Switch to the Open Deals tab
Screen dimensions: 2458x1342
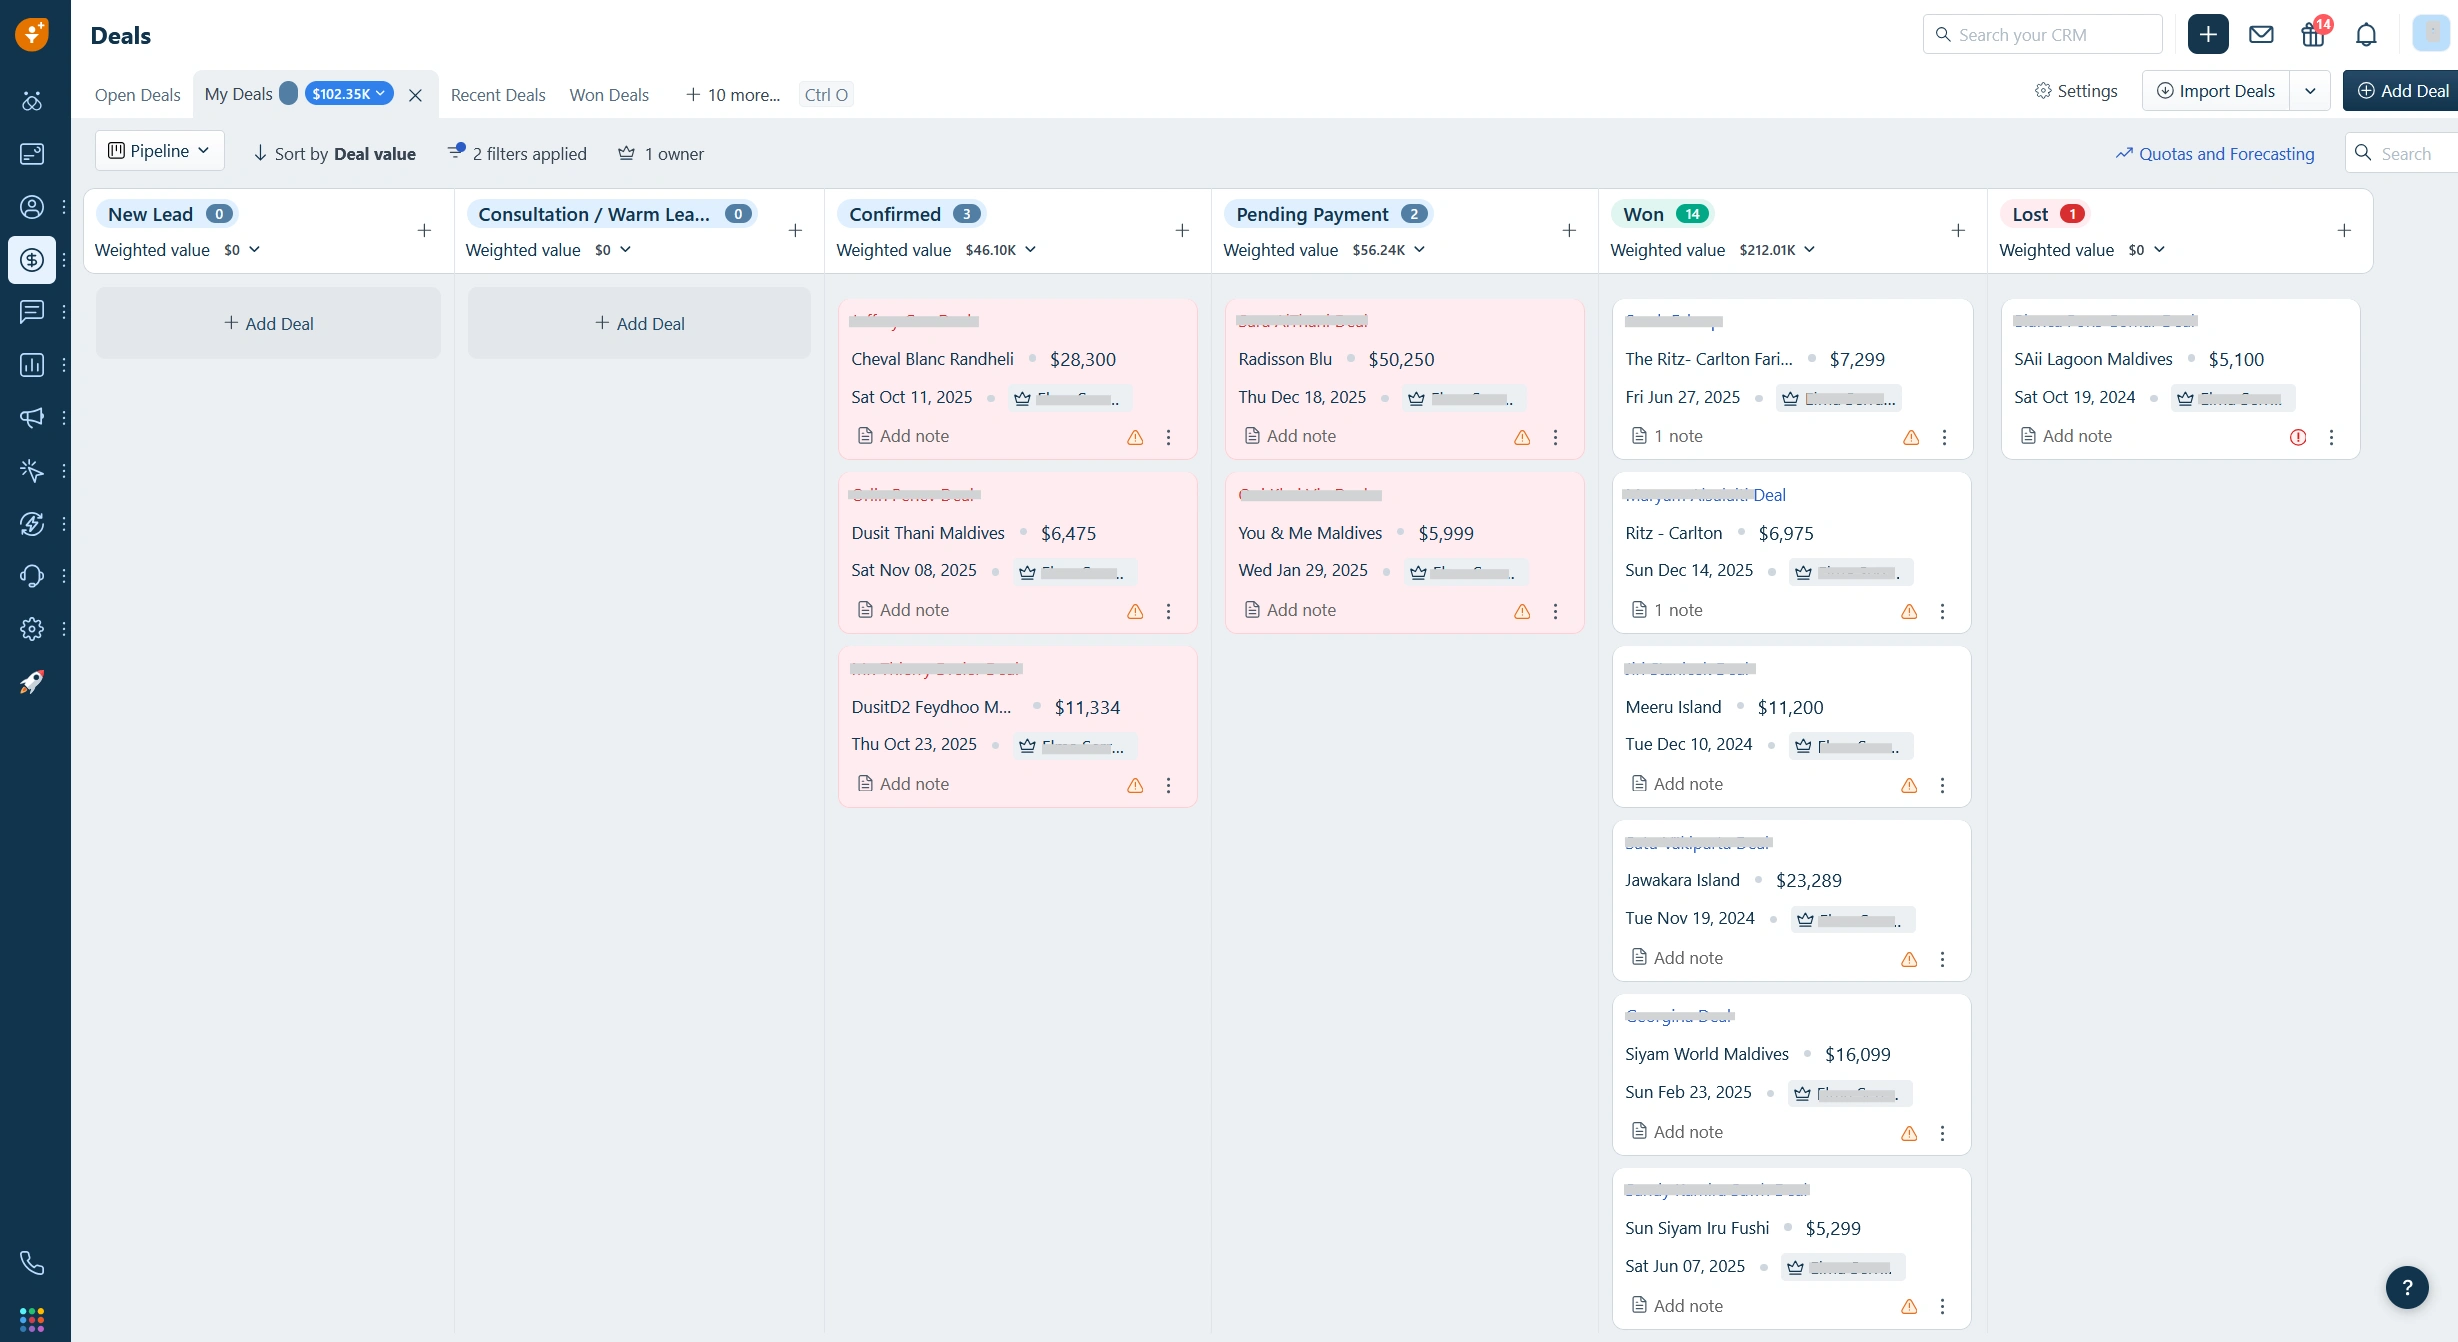(137, 95)
